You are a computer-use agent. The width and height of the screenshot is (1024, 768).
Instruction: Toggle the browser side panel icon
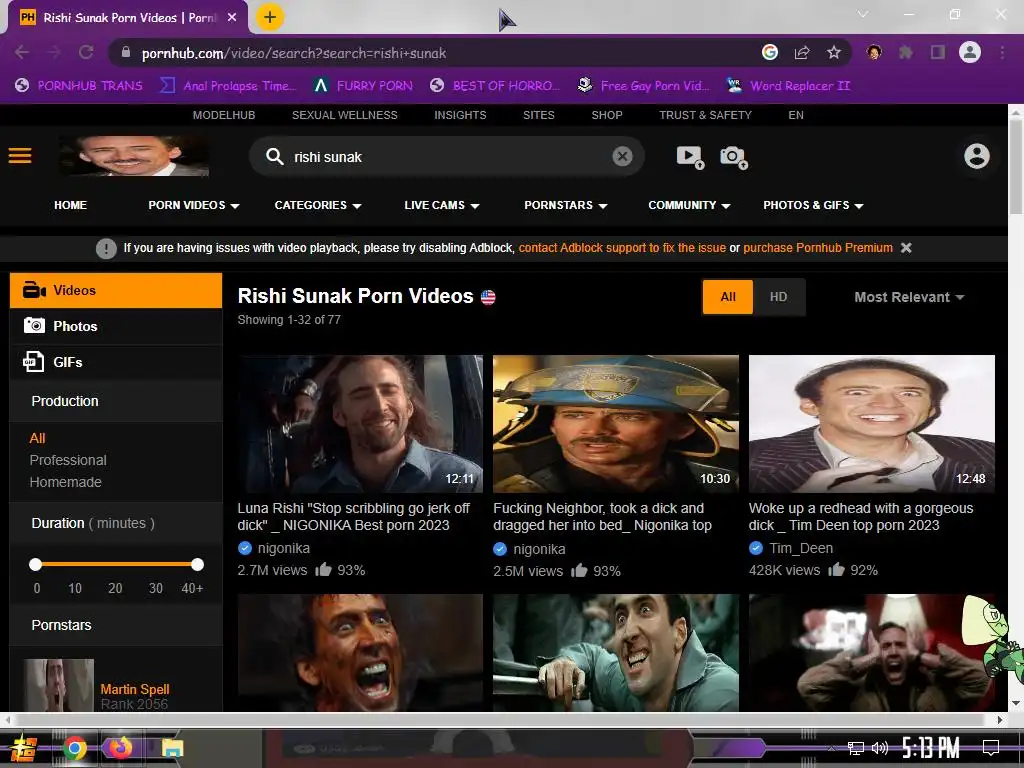(x=938, y=52)
